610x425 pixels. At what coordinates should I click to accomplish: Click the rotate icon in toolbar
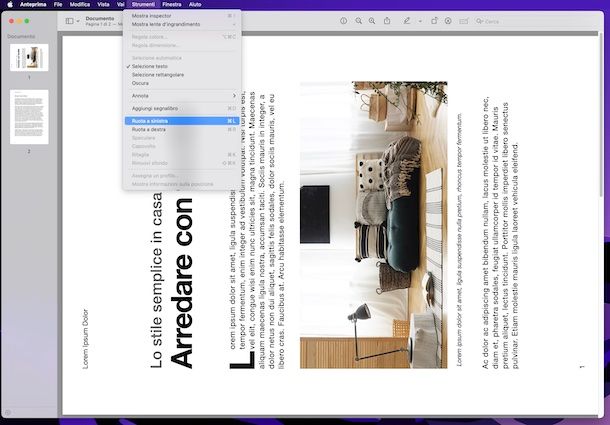pyautogui.click(x=434, y=21)
